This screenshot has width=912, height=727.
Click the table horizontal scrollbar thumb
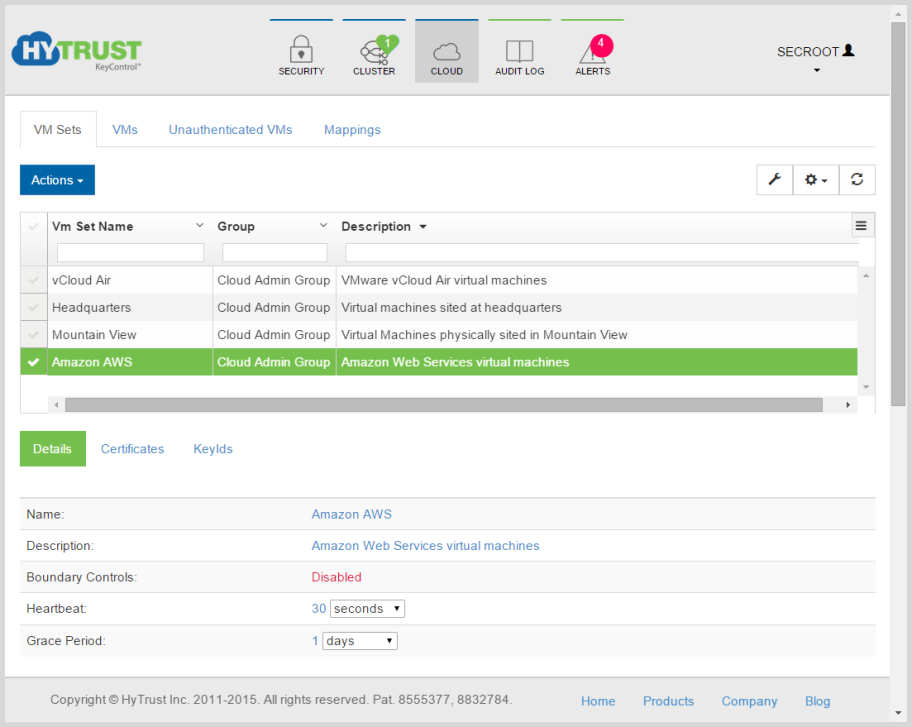(x=444, y=405)
